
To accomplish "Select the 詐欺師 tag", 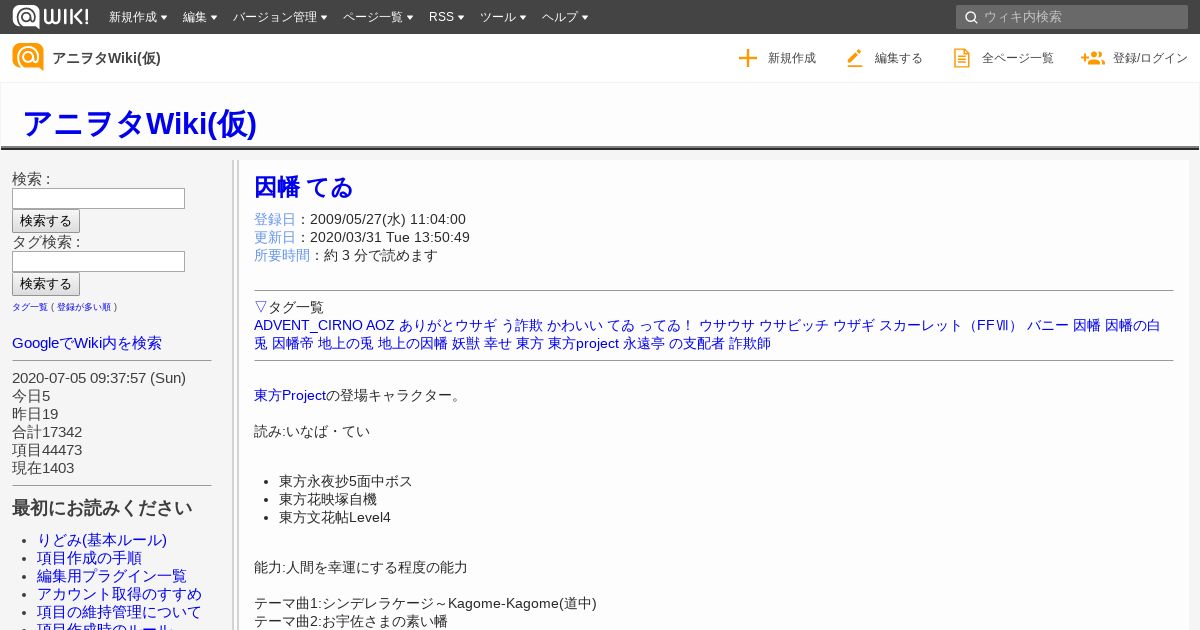I will 749,343.
